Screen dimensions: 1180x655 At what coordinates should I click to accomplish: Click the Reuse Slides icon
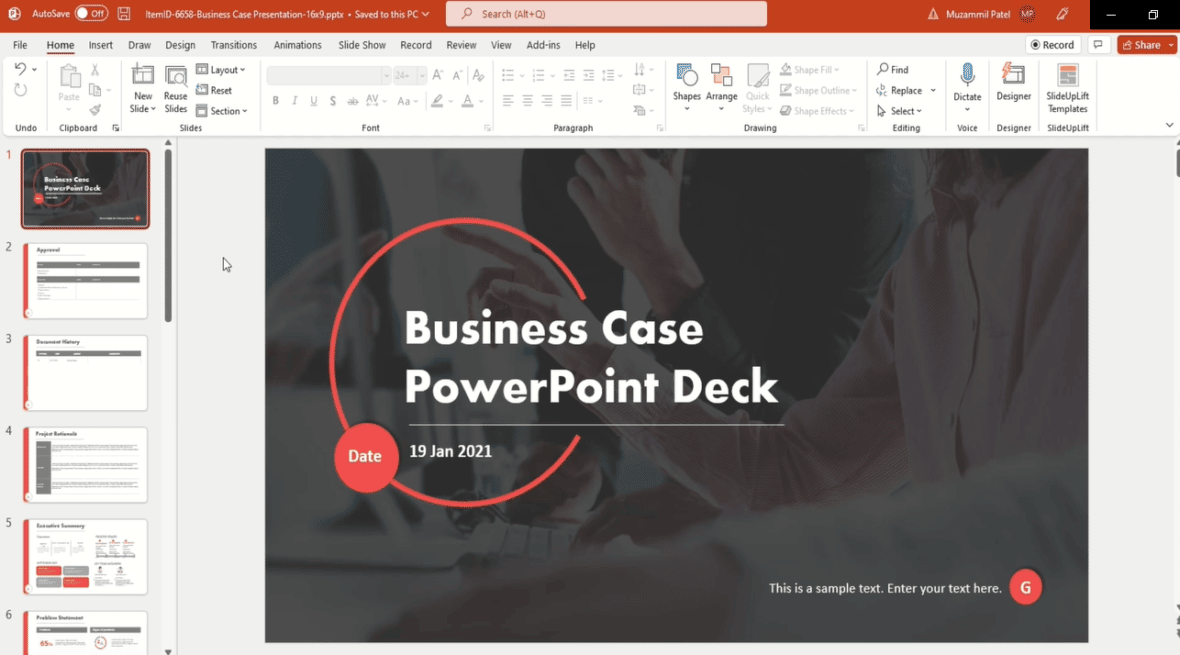click(x=176, y=76)
